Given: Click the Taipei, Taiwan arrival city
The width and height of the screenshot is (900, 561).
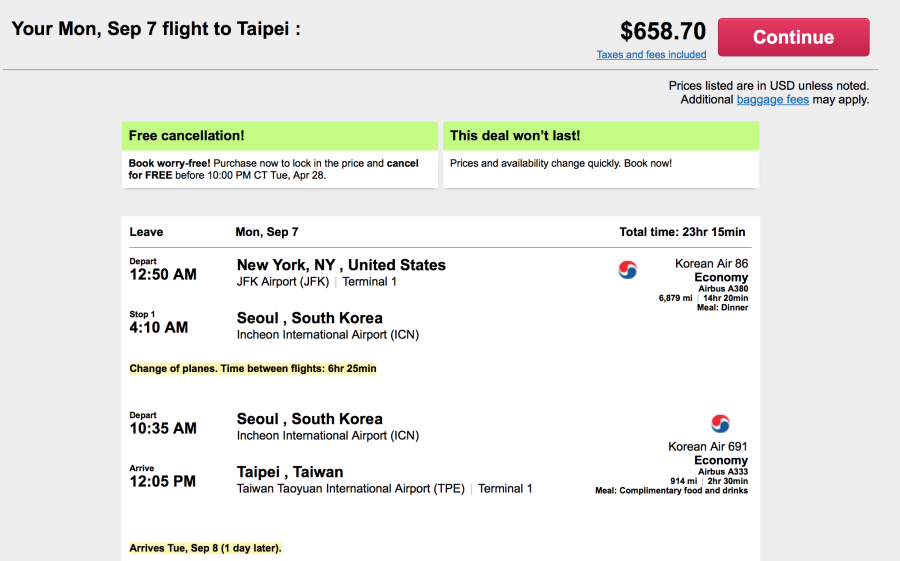Looking at the screenshot, I should click(x=290, y=472).
